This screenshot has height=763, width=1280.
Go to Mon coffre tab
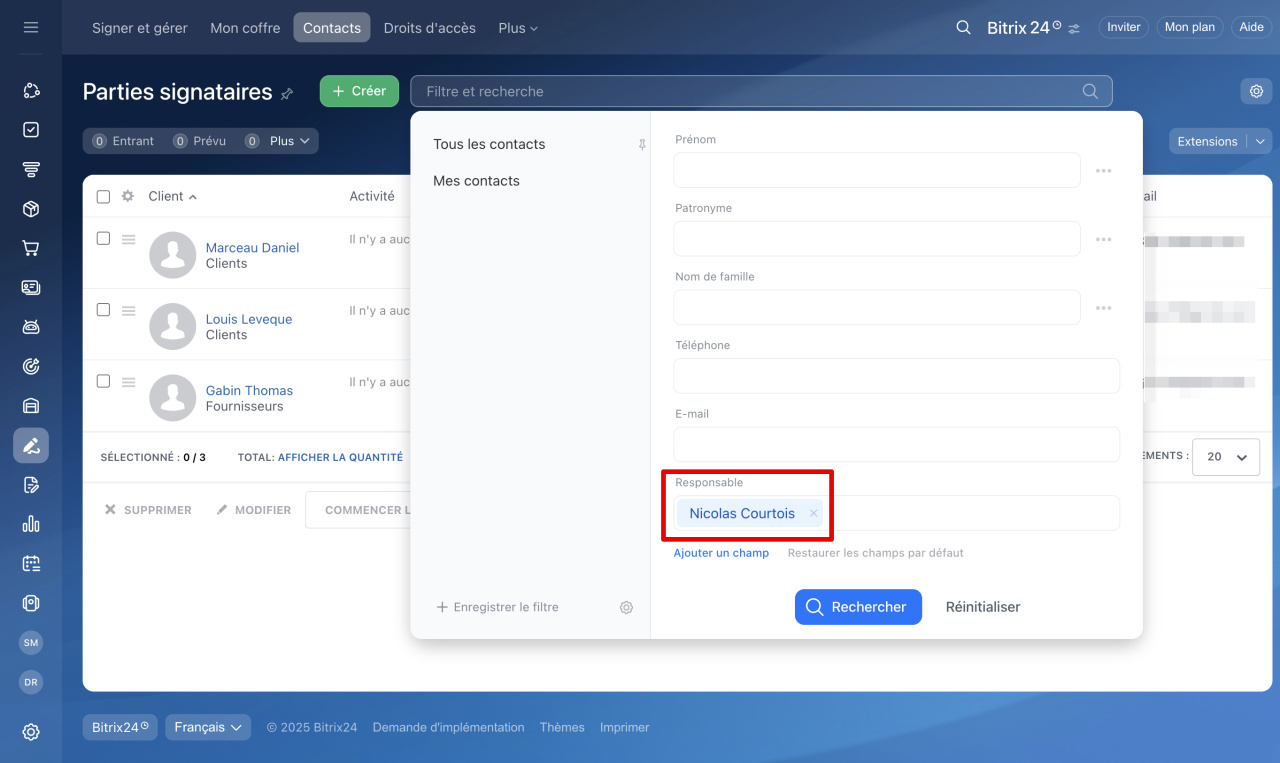[245, 28]
